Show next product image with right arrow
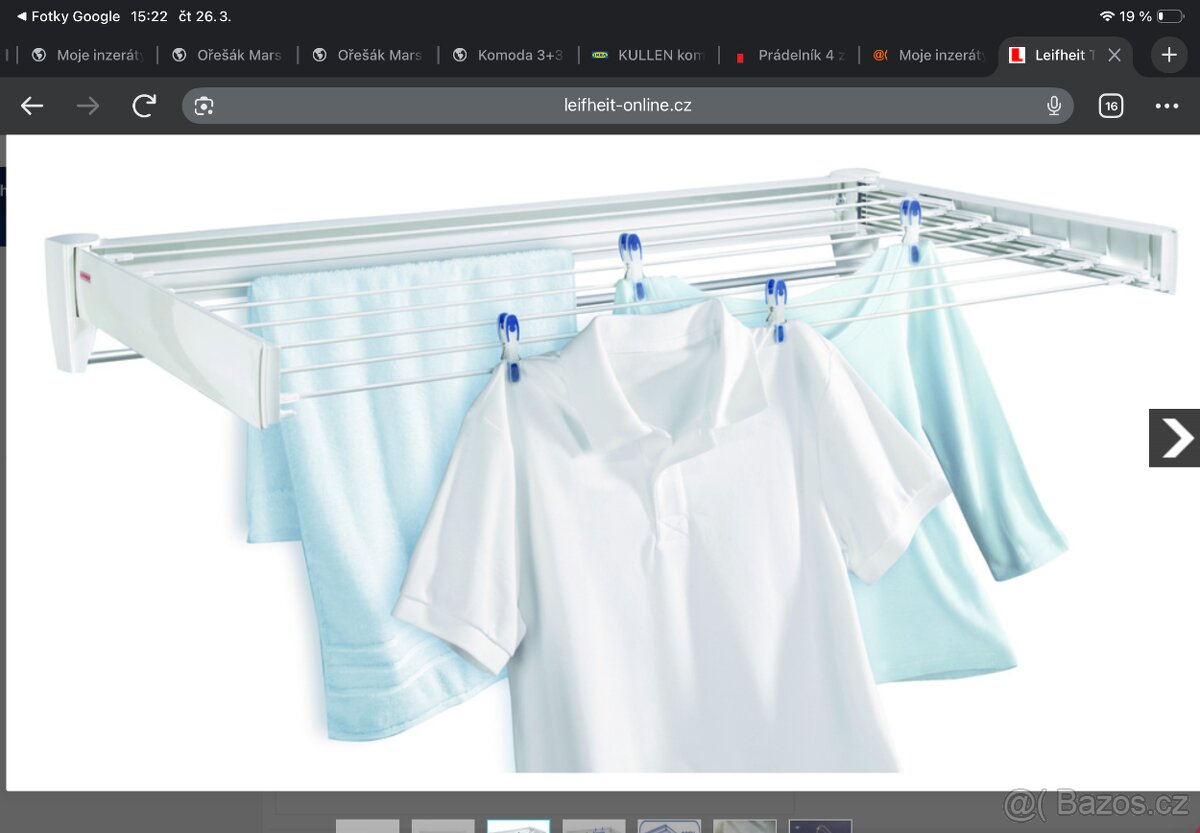Screen dimensions: 1200x833 point(1174,438)
